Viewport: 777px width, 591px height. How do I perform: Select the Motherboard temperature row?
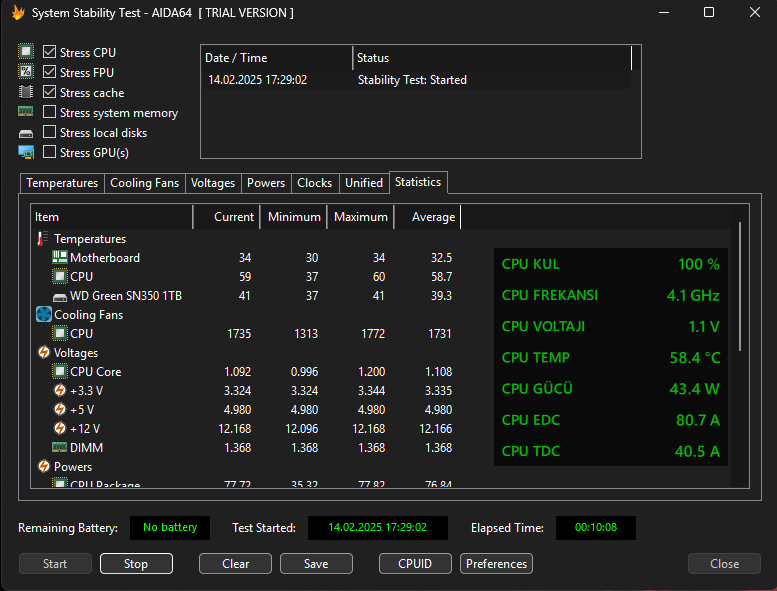point(246,258)
